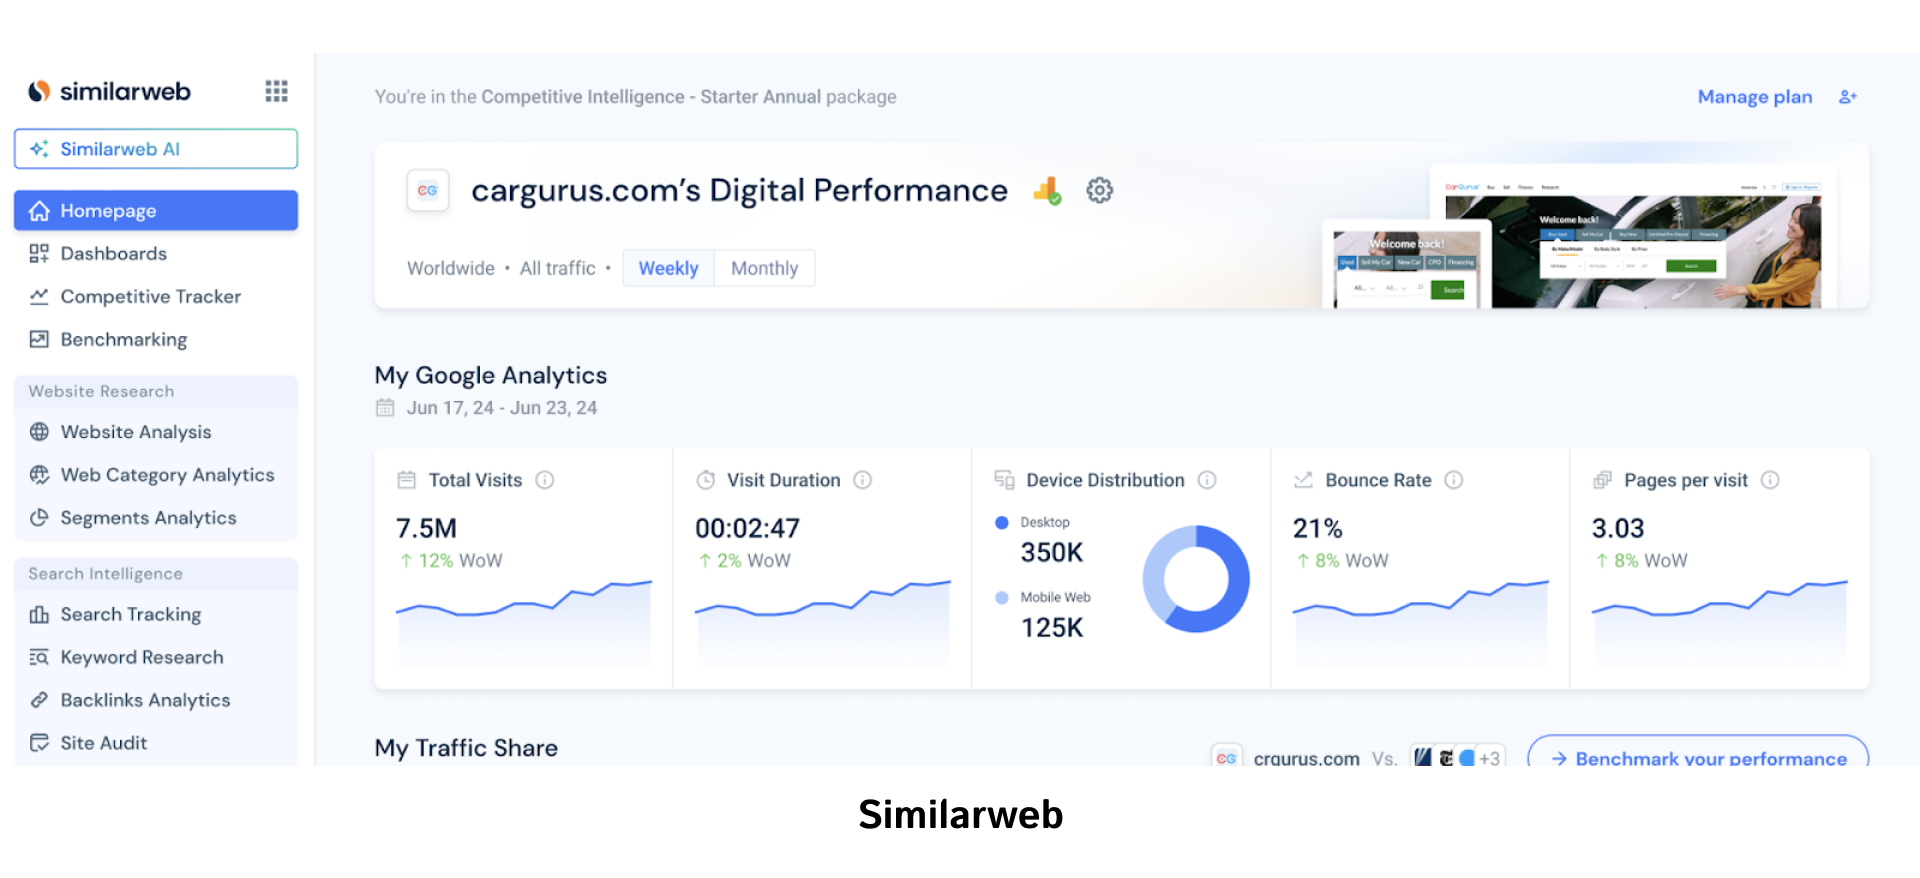Go to Homepage in sidebar

click(156, 211)
